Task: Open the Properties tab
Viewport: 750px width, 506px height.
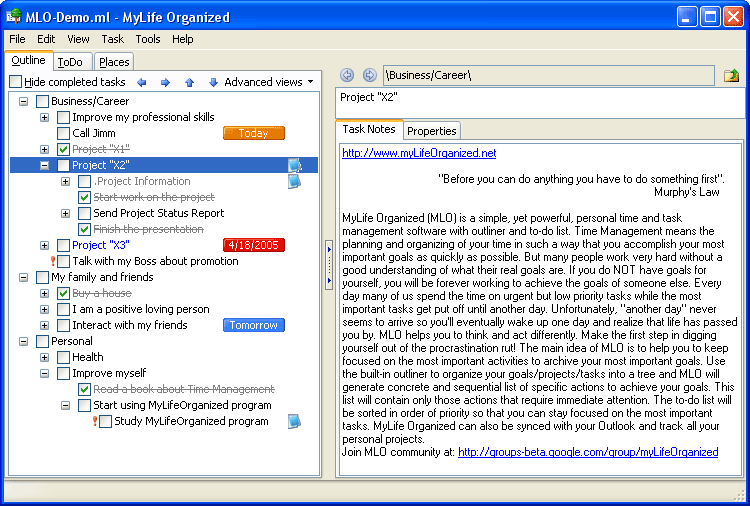Action: click(x=431, y=131)
